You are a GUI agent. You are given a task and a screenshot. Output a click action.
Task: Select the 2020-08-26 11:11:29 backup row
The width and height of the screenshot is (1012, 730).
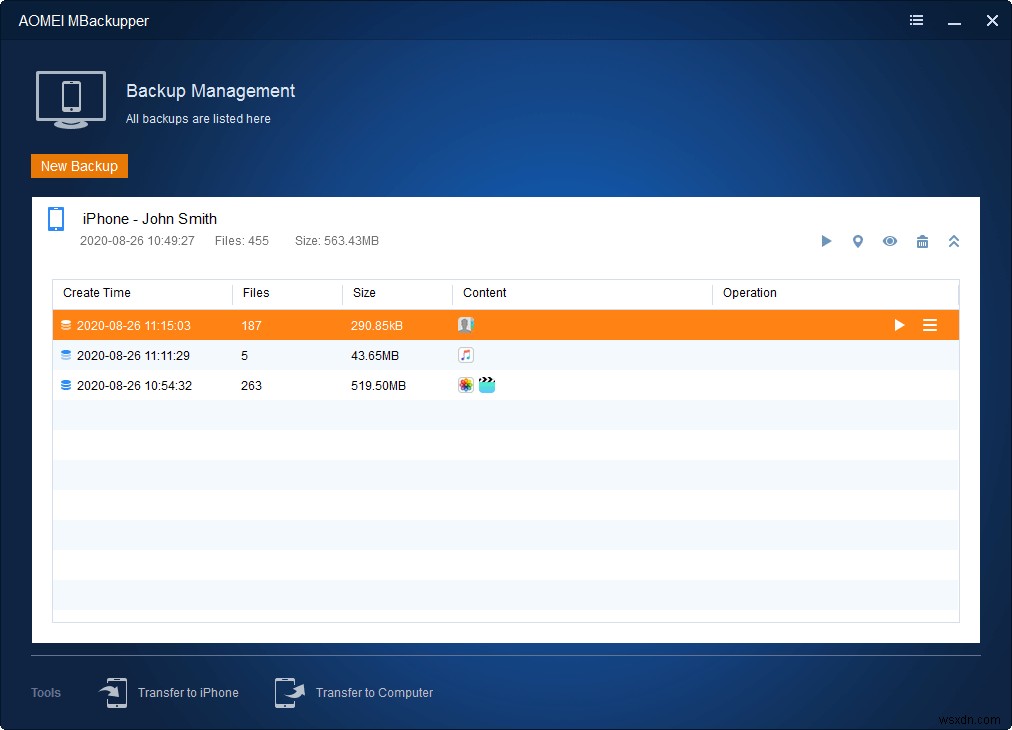[505, 355]
